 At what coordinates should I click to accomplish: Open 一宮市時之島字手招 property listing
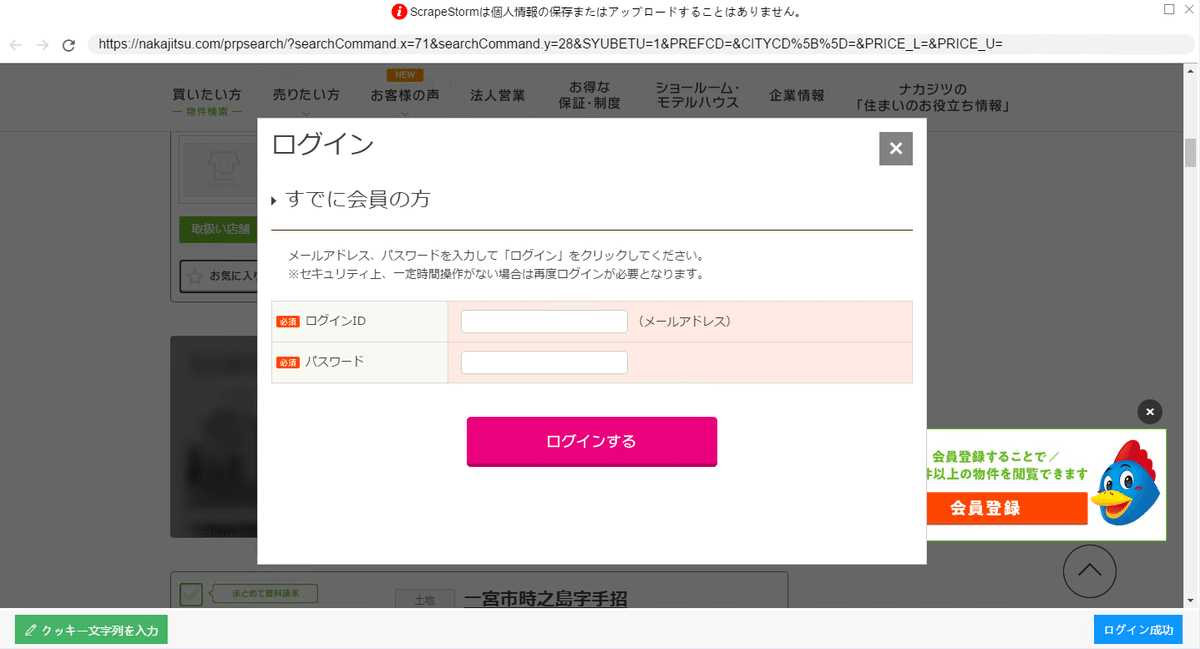pyautogui.click(x=546, y=599)
